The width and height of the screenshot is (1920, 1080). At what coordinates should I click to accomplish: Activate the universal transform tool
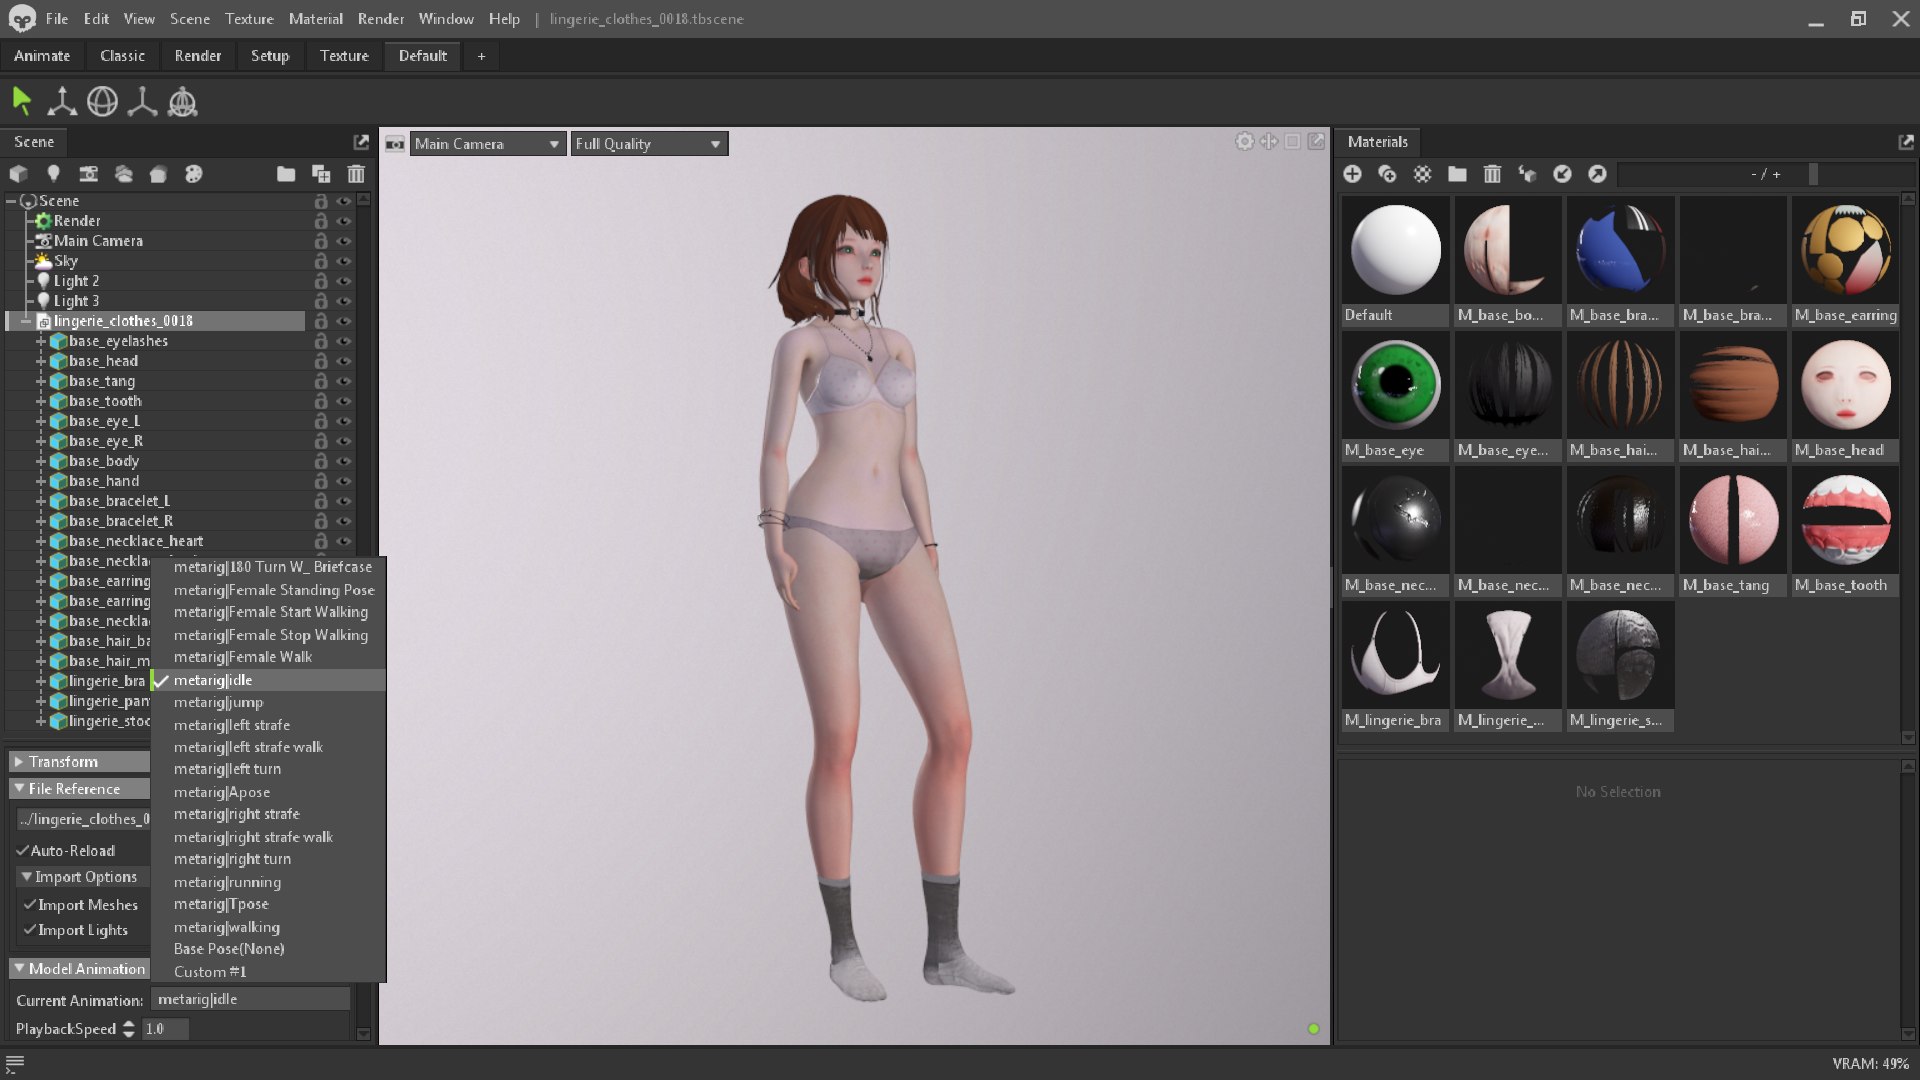[x=182, y=101]
